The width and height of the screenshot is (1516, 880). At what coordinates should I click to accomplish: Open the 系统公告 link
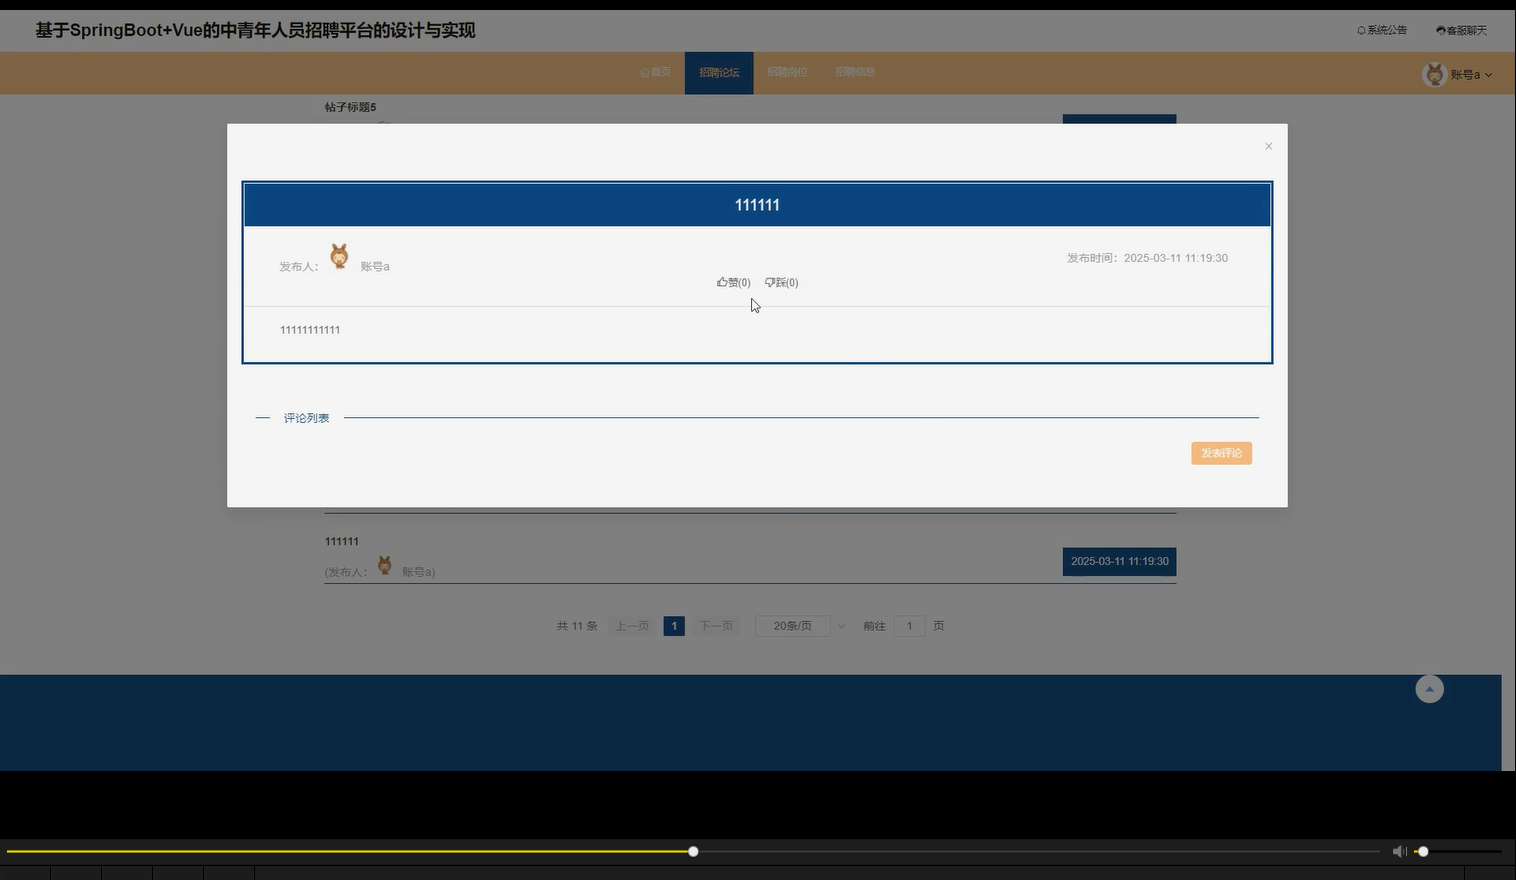click(1381, 30)
